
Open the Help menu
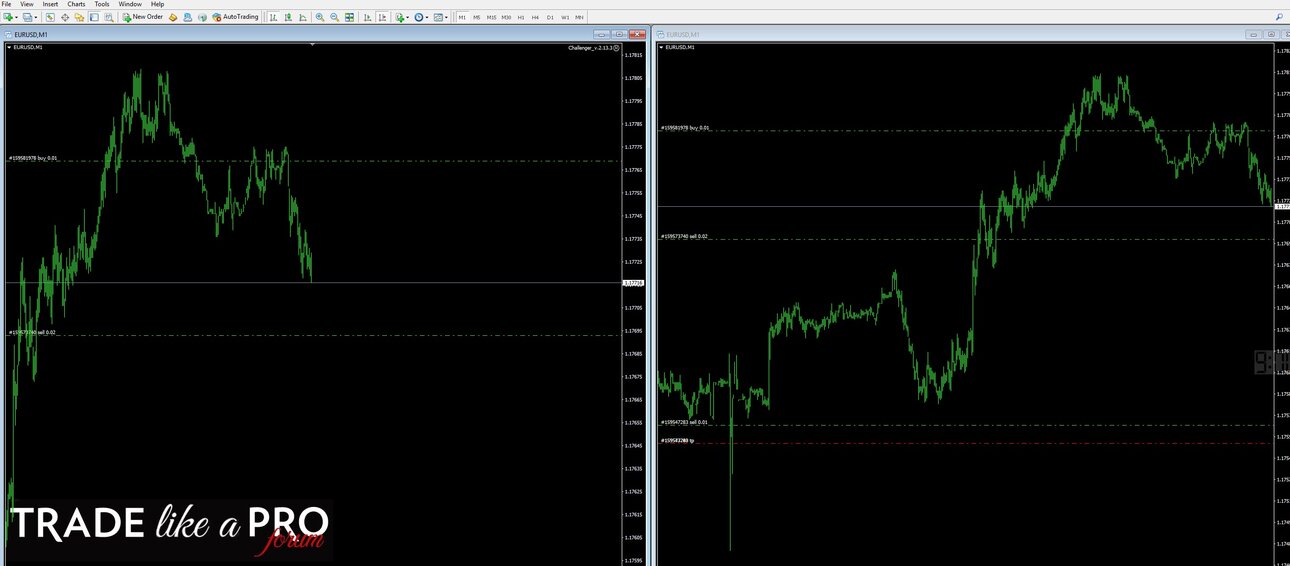[157, 4]
